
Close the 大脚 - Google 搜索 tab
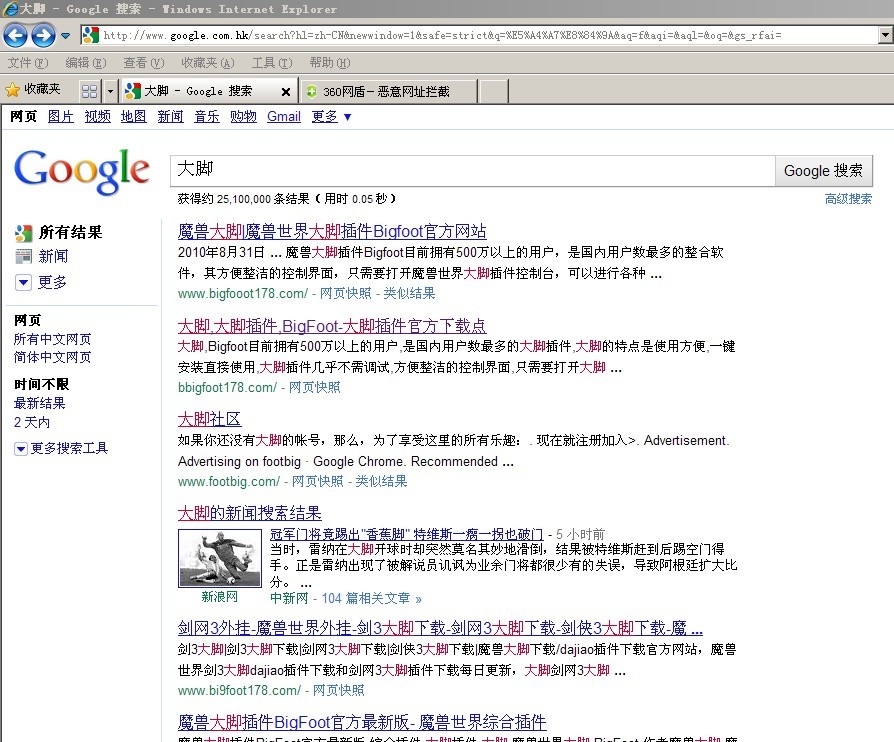click(286, 92)
